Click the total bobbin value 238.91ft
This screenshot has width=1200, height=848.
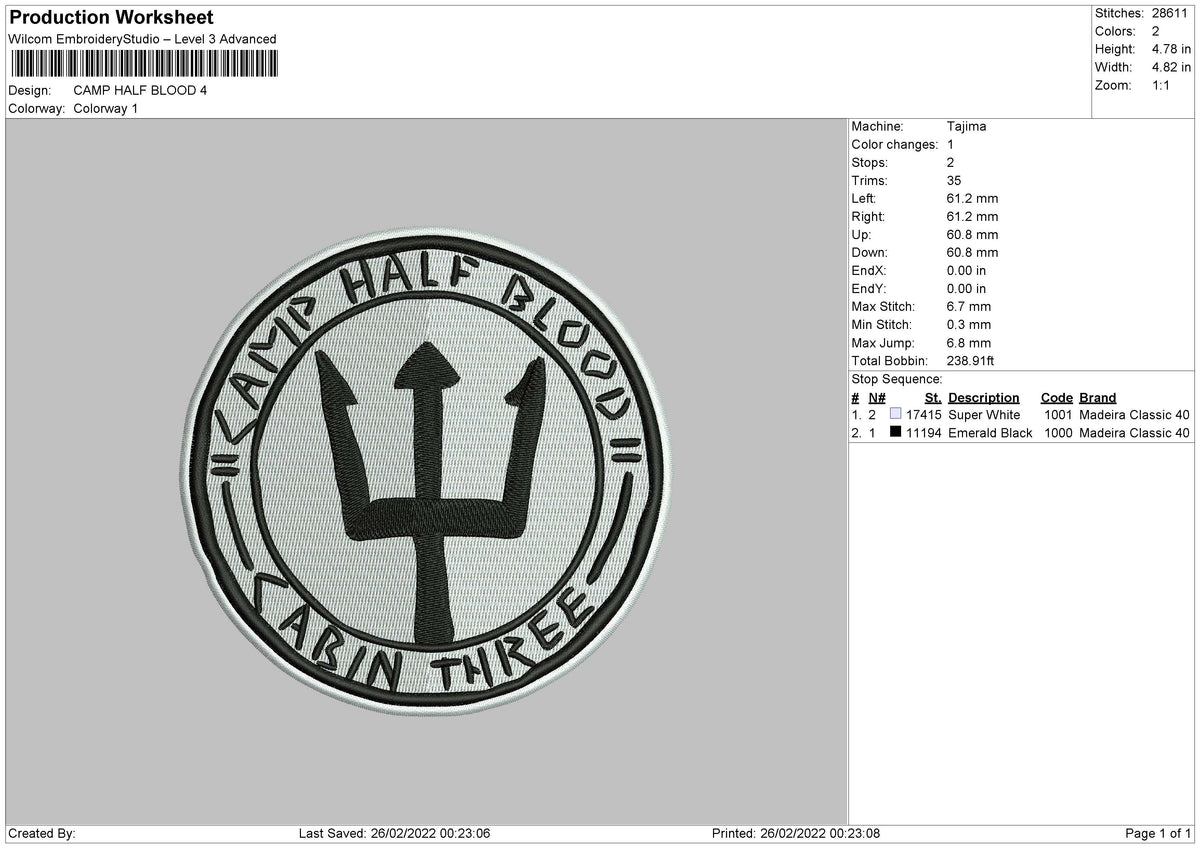click(970, 360)
